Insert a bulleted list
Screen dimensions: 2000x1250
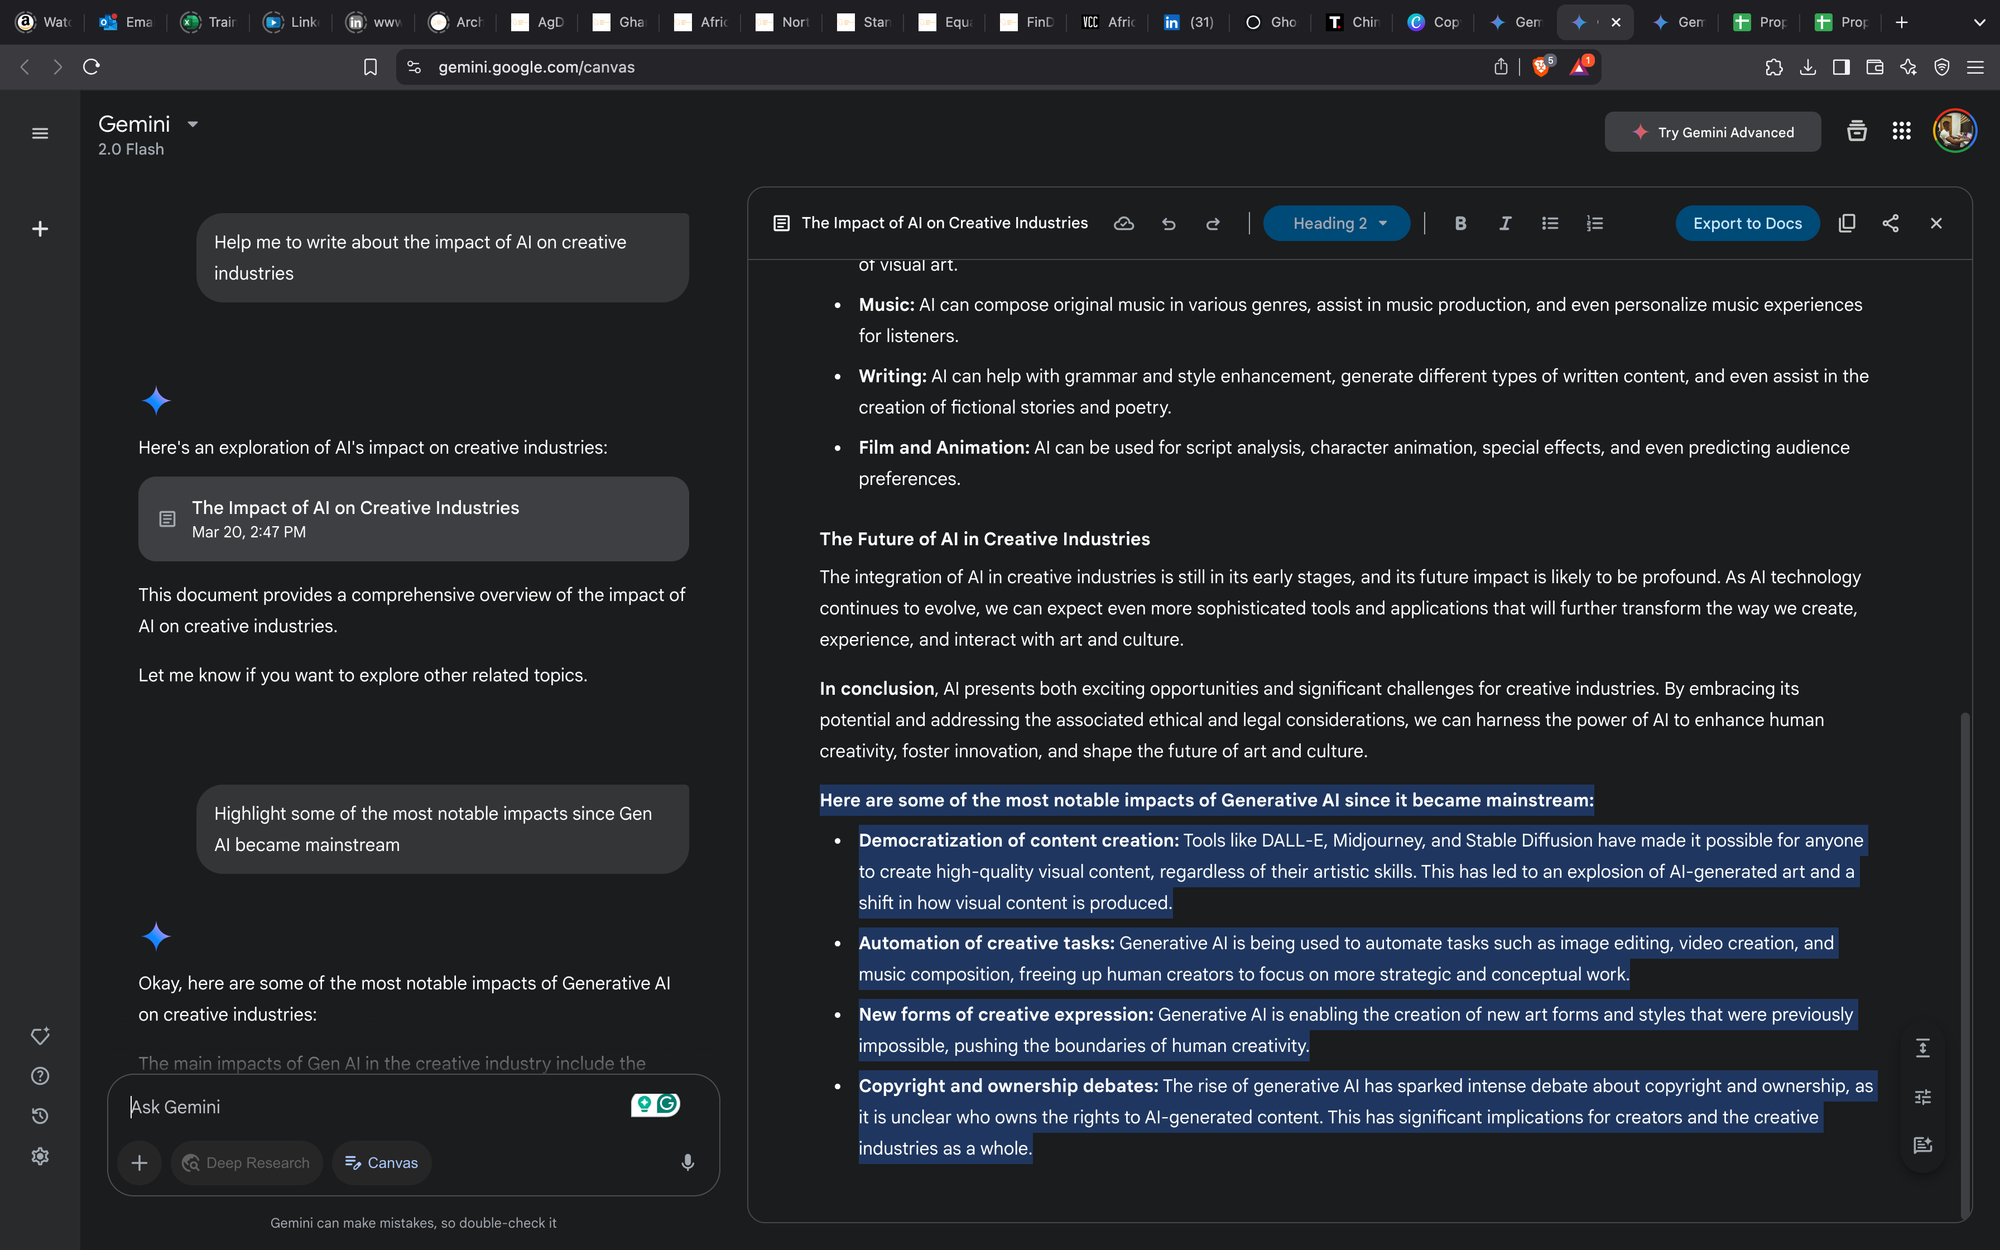[x=1550, y=223]
